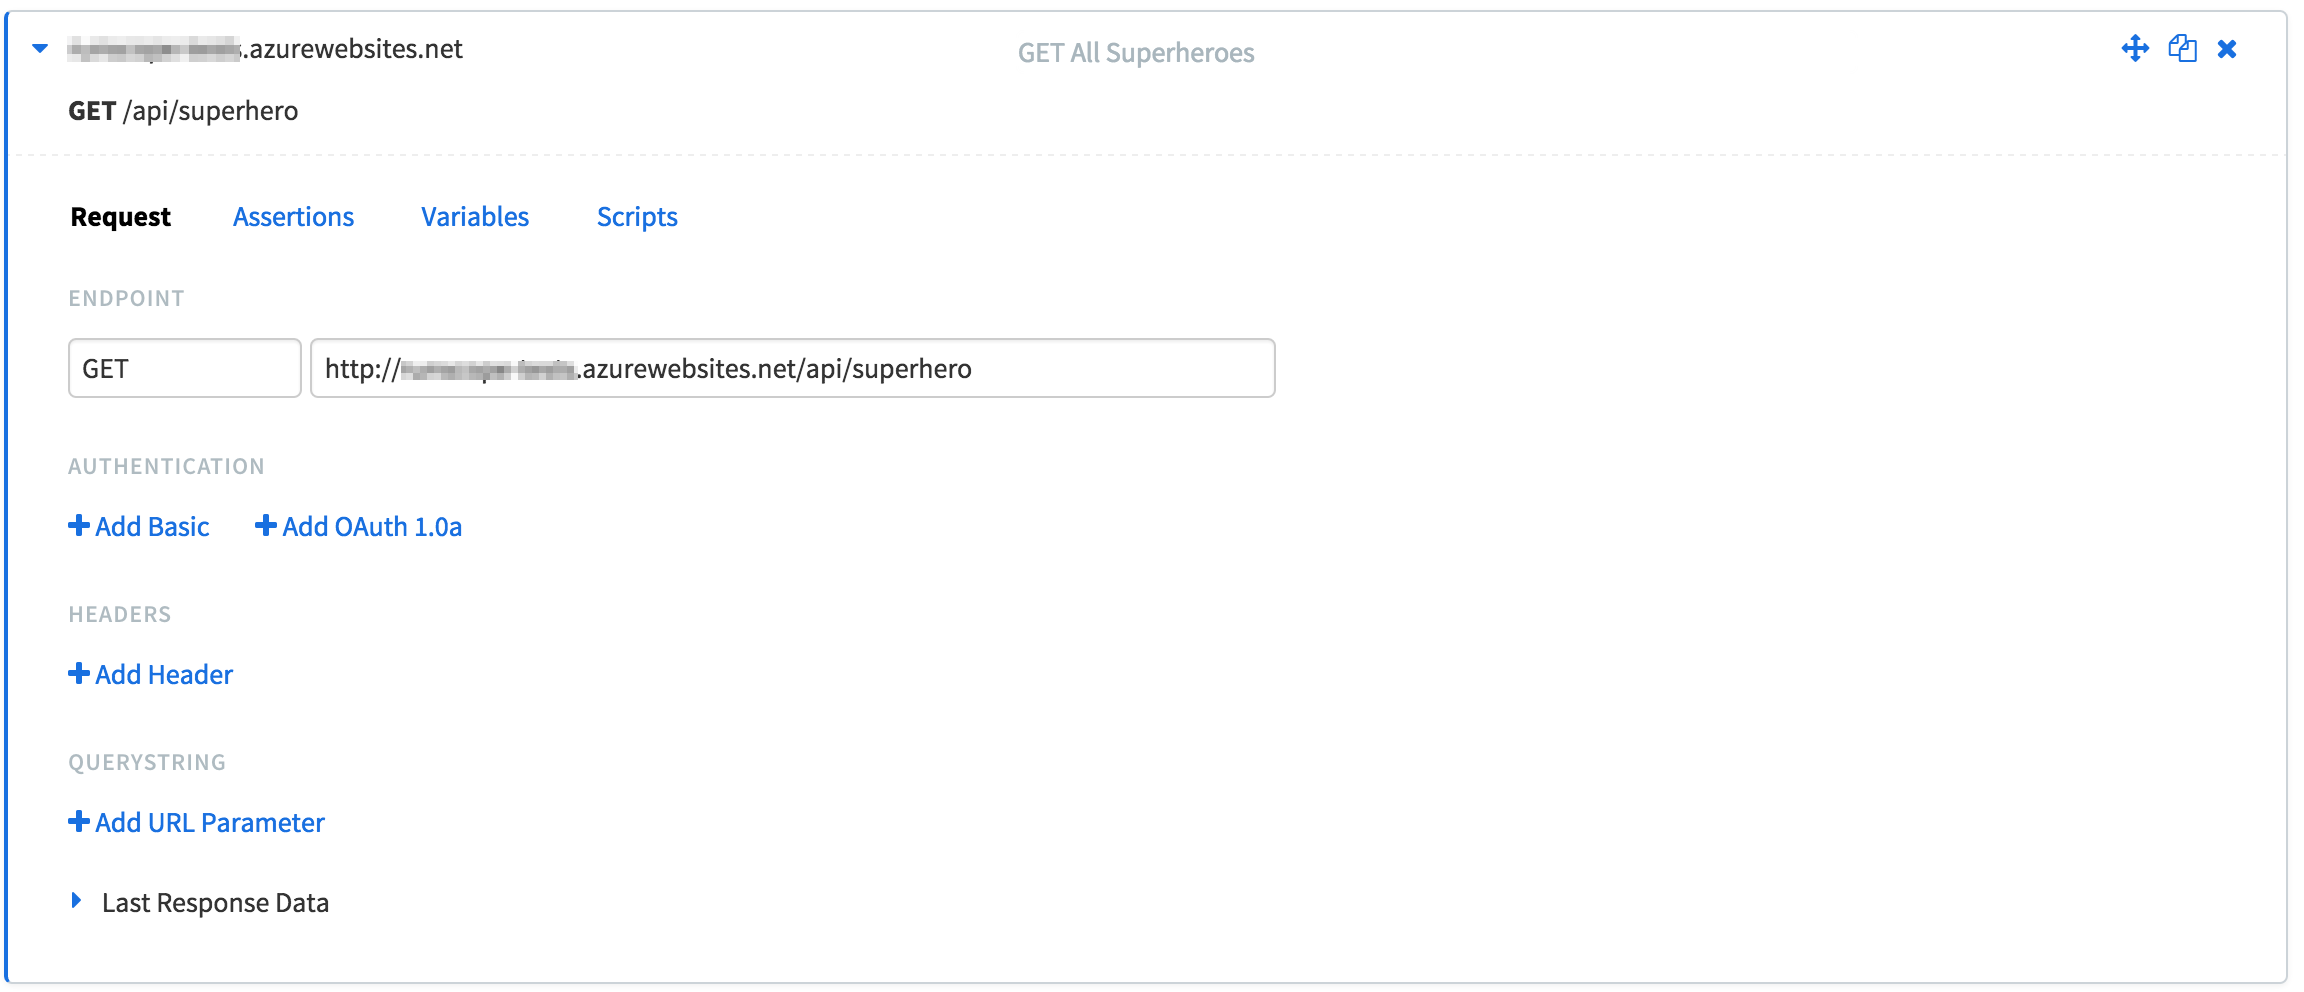2304x992 pixels.
Task: Add OAuth 1.0a authentication
Action: pyautogui.click(x=372, y=527)
